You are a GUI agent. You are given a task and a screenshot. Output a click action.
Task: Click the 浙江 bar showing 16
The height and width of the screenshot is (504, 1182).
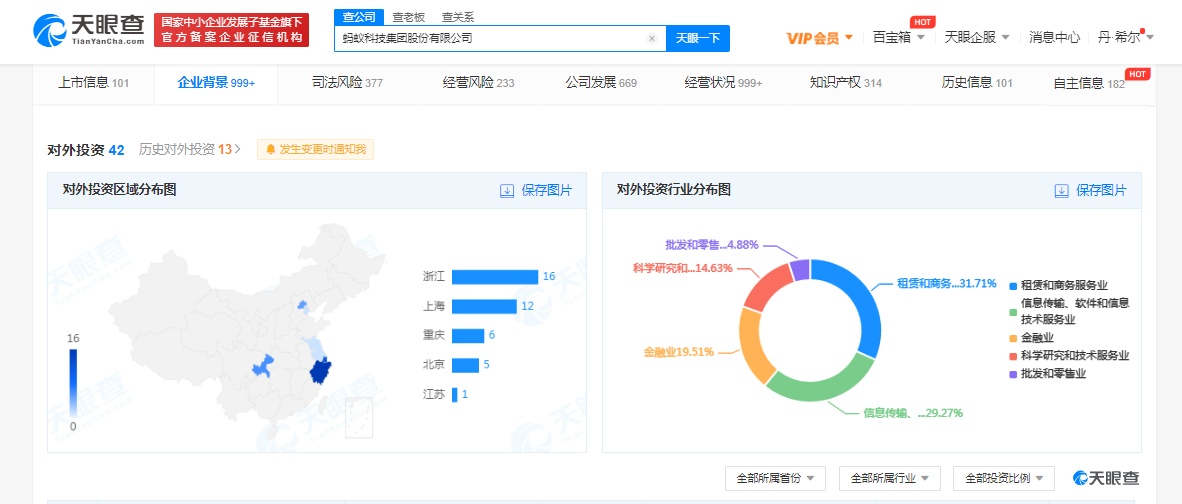tap(495, 276)
